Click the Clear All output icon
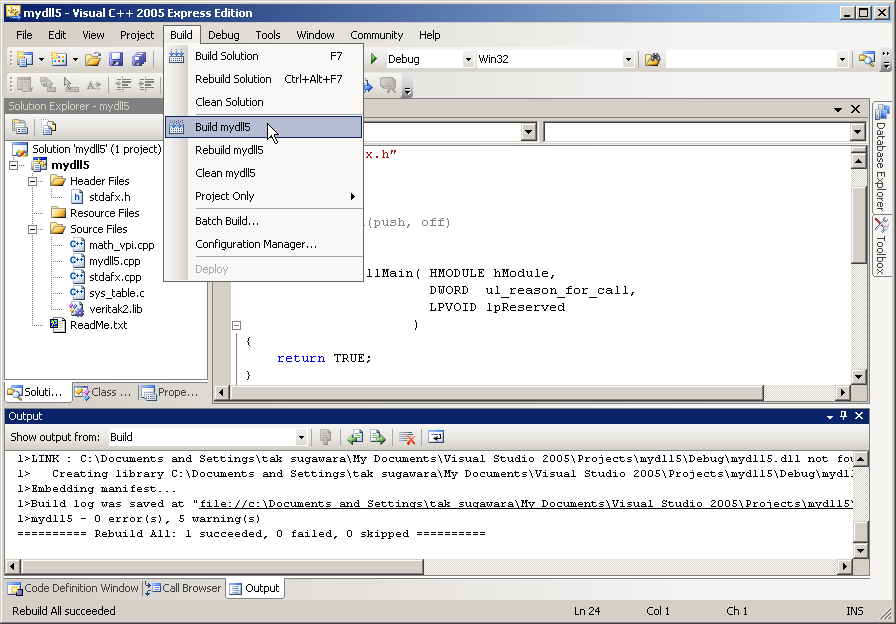This screenshot has height=624, width=896. [407, 437]
